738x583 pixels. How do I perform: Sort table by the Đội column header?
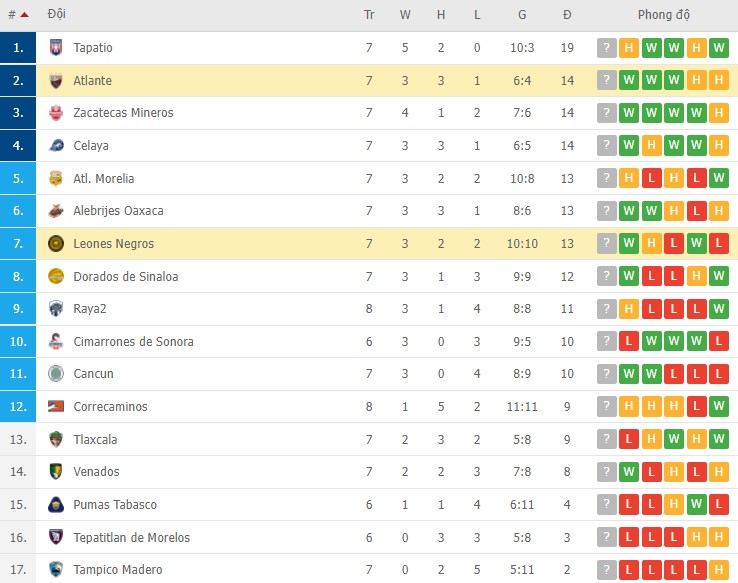57,15
